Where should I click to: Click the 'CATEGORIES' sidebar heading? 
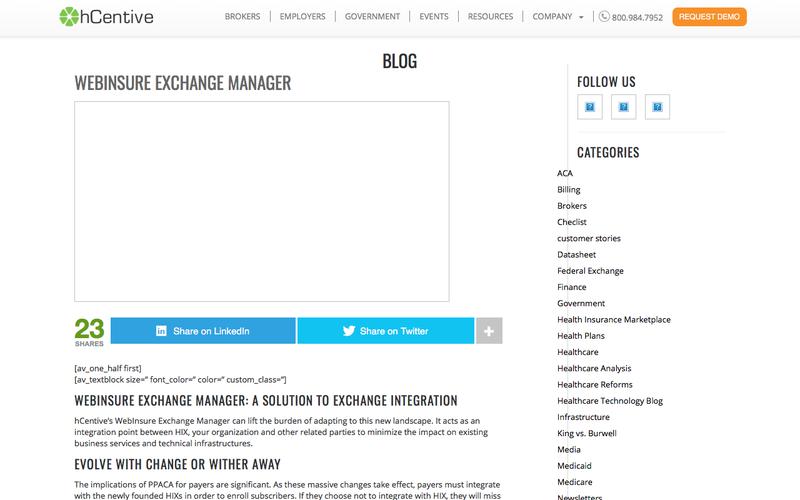point(608,153)
